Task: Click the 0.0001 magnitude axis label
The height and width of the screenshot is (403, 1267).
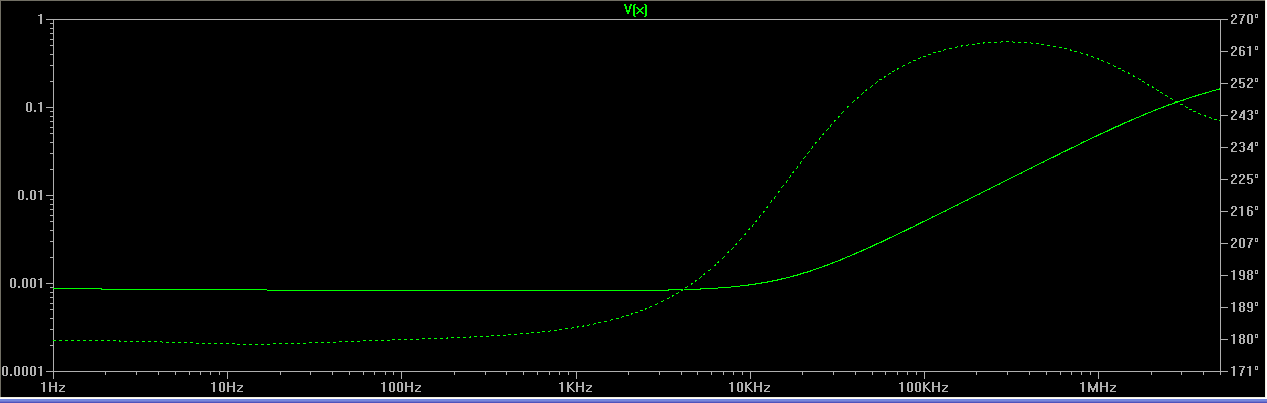Action: click(22, 371)
